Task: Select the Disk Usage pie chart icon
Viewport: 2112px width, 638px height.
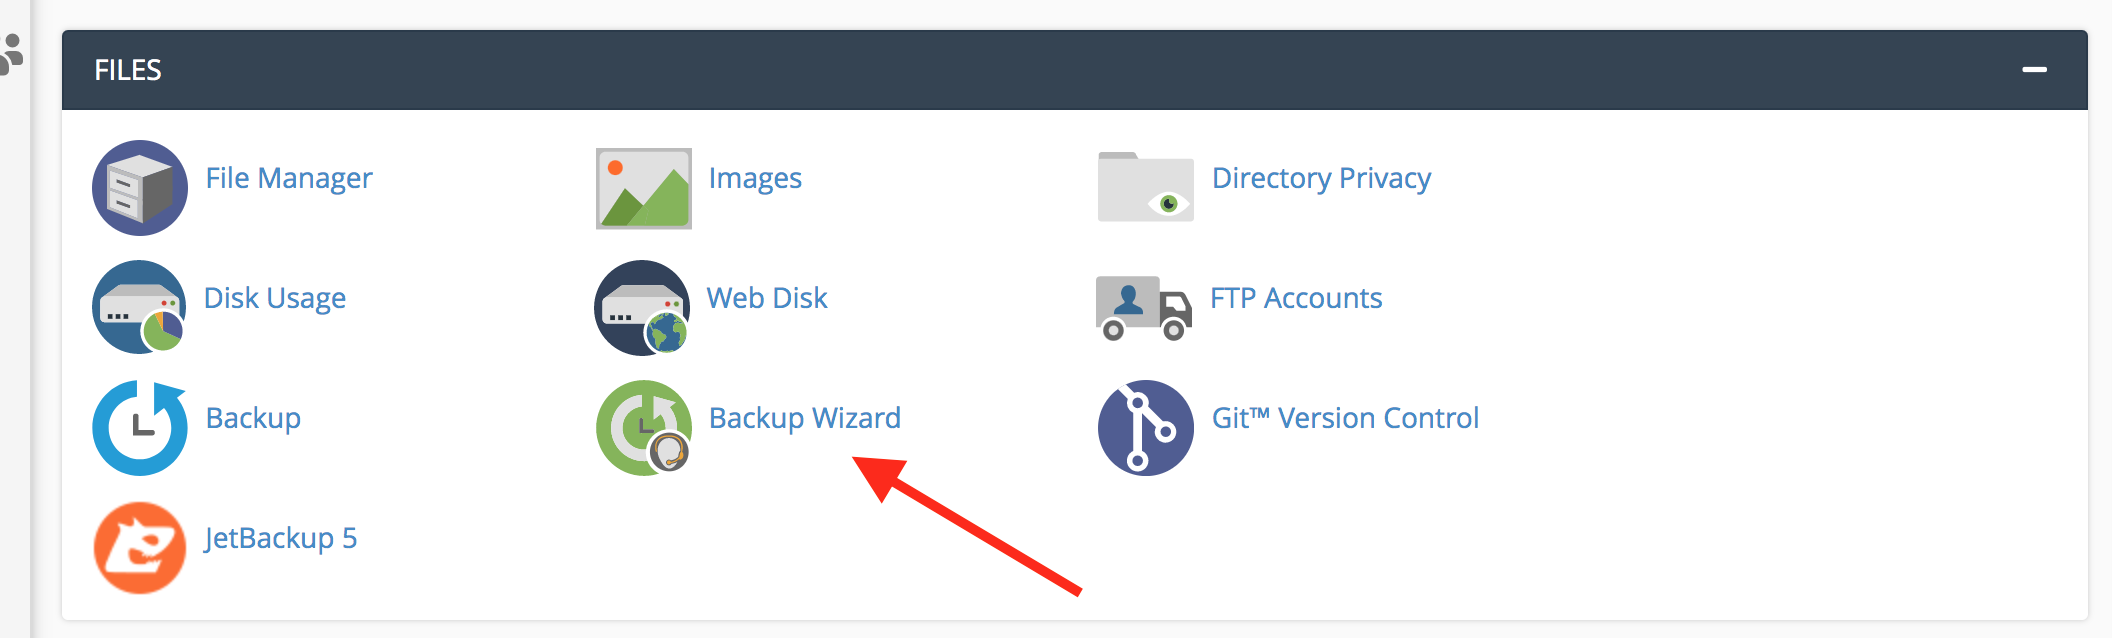Action: pos(140,307)
